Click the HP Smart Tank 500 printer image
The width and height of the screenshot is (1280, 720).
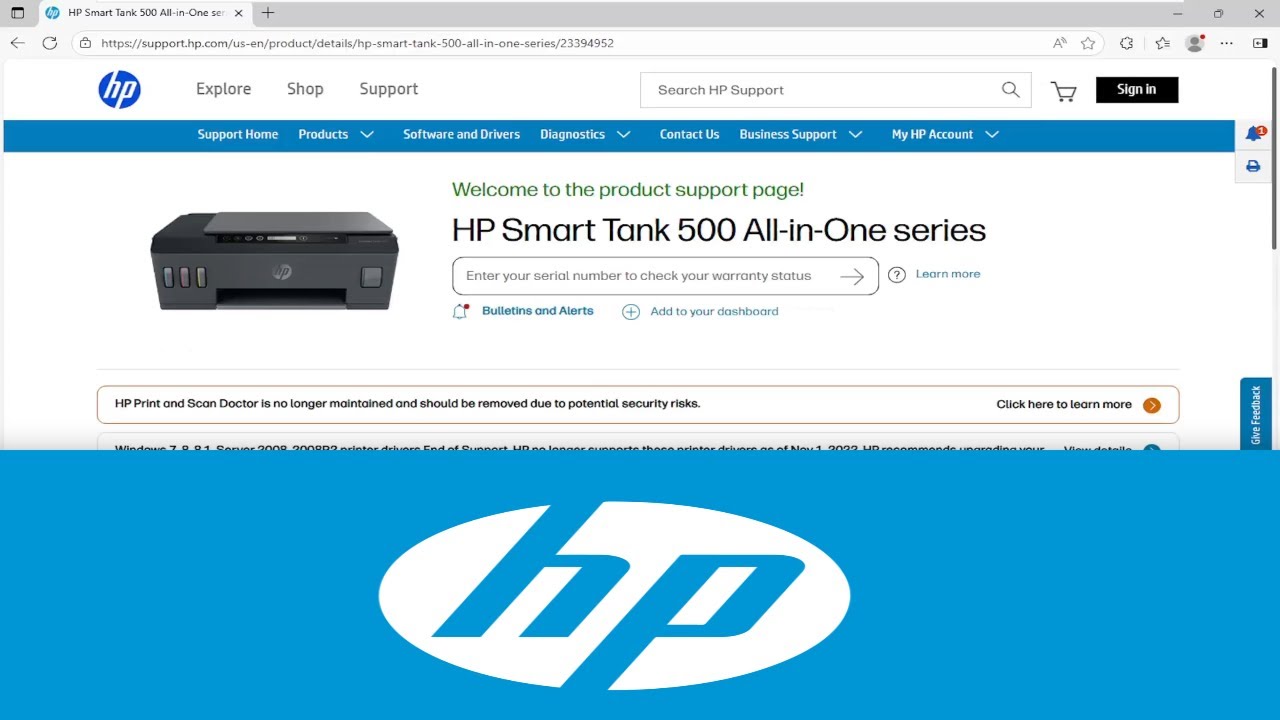click(x=274, y=261)
